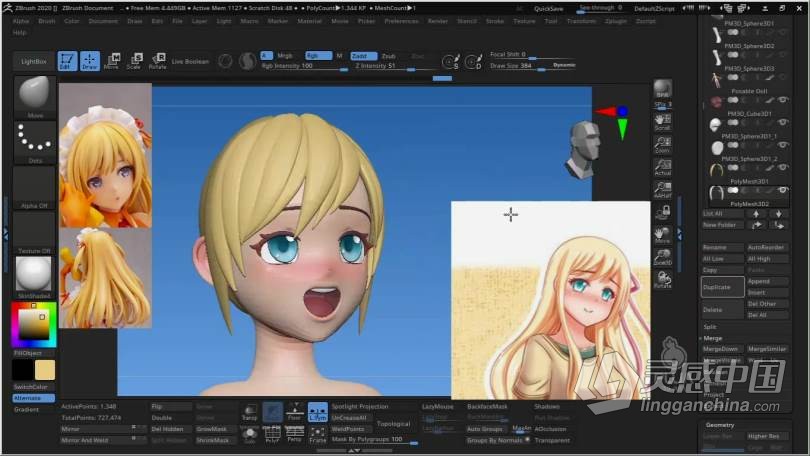Toggle Dynamic draw size button
The image size is (810, 456).
pos(564,65)
